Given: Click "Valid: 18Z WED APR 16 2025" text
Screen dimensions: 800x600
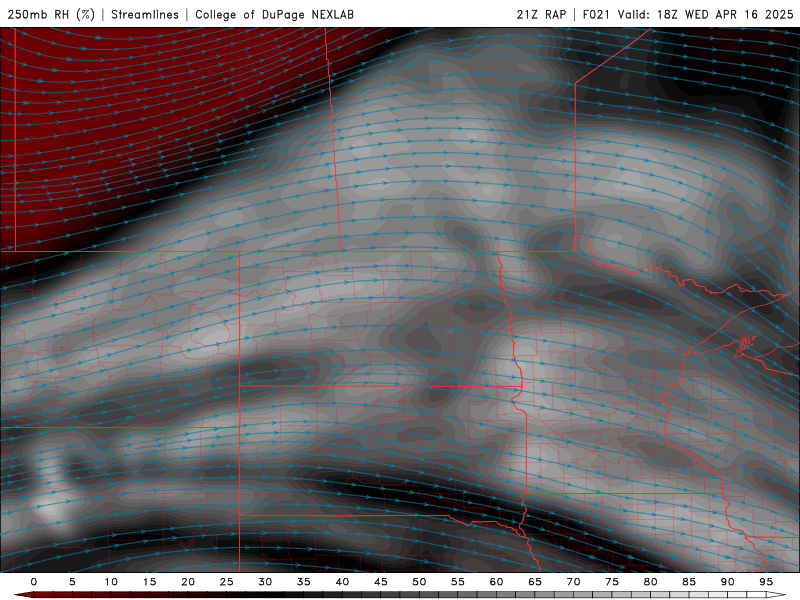Looking at the screenshot, I should pyautogui.click(x=706, y=14).
